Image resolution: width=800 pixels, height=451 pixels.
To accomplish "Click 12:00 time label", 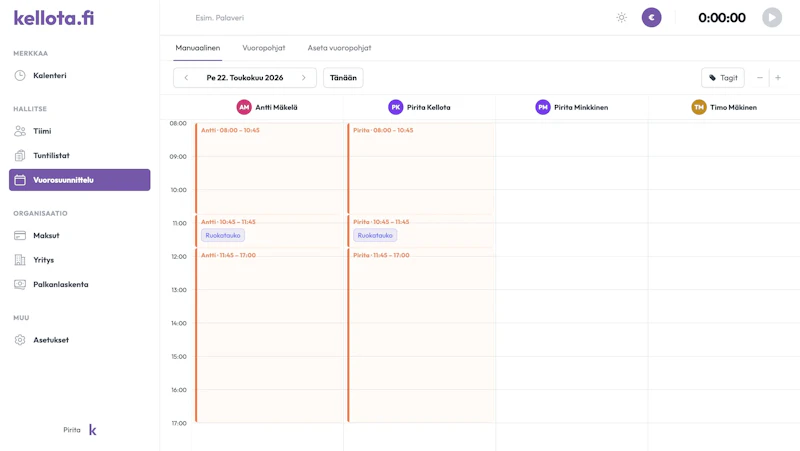I will point(179,257).
